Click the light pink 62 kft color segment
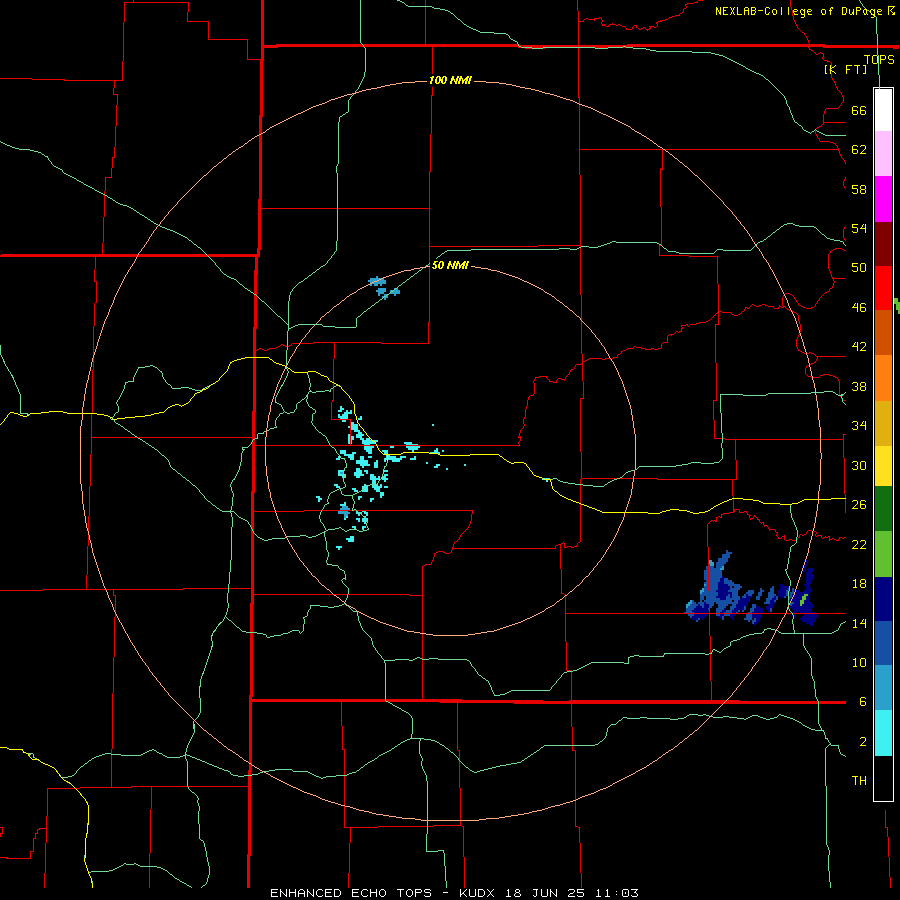The width and height of the screenshot is (900, 900). [x=883, y=154]
